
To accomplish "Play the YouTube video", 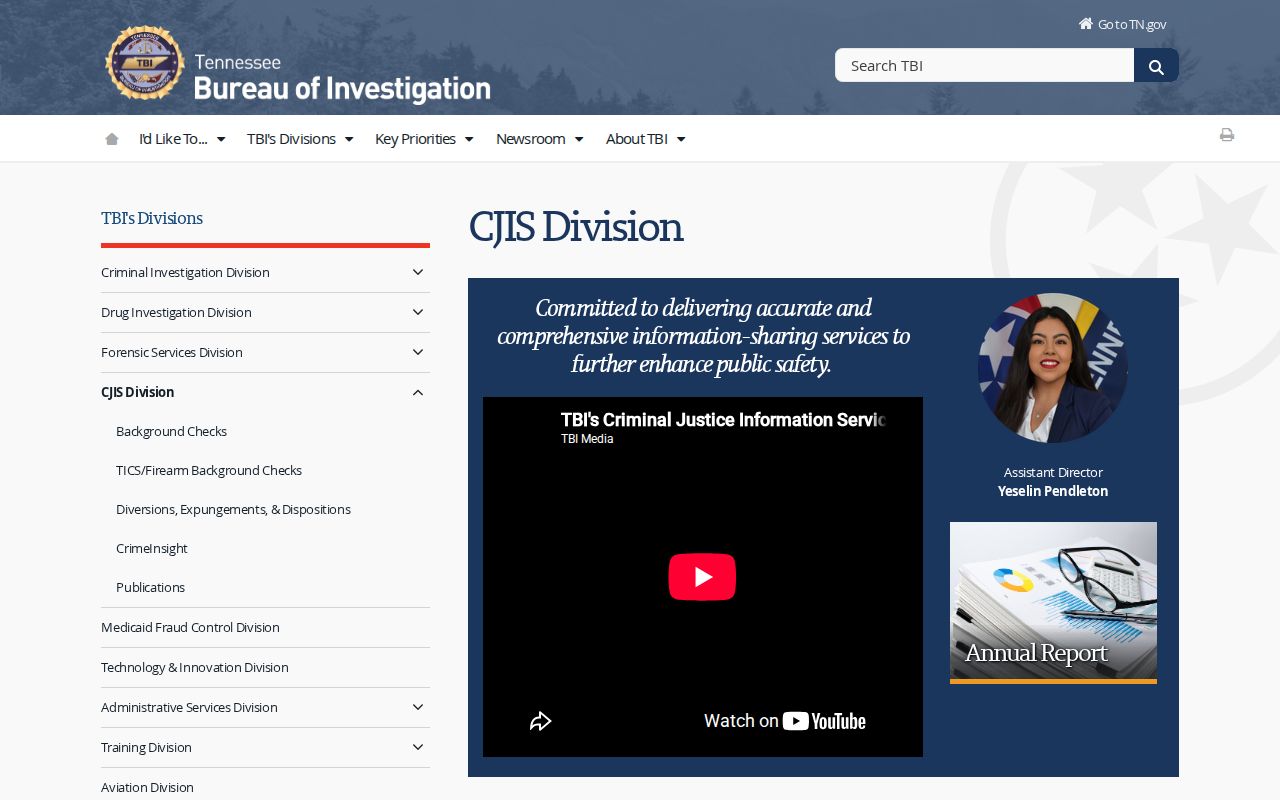I will point(702,577).
